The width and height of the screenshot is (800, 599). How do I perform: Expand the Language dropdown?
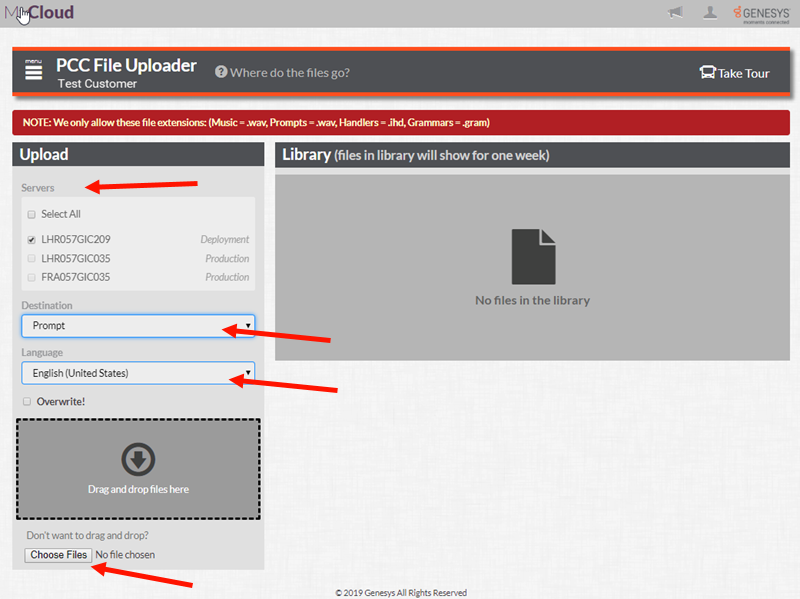pos(138,373)
